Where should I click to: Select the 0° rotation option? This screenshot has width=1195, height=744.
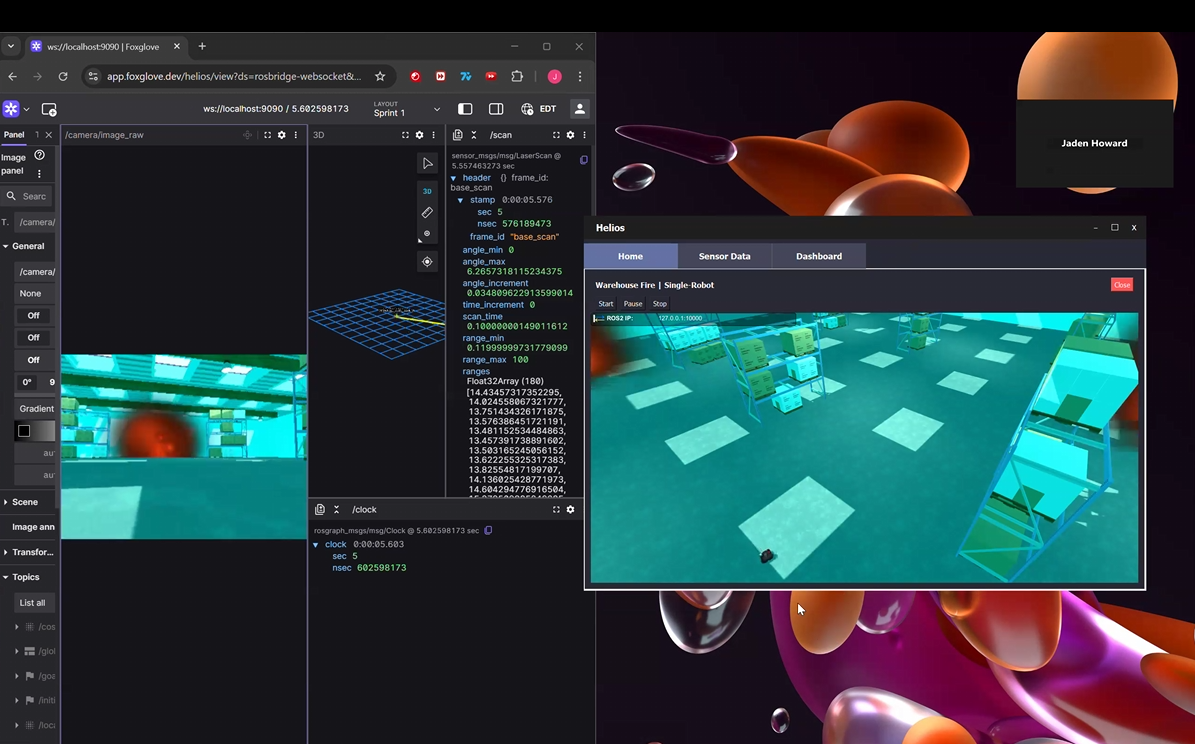27,383
